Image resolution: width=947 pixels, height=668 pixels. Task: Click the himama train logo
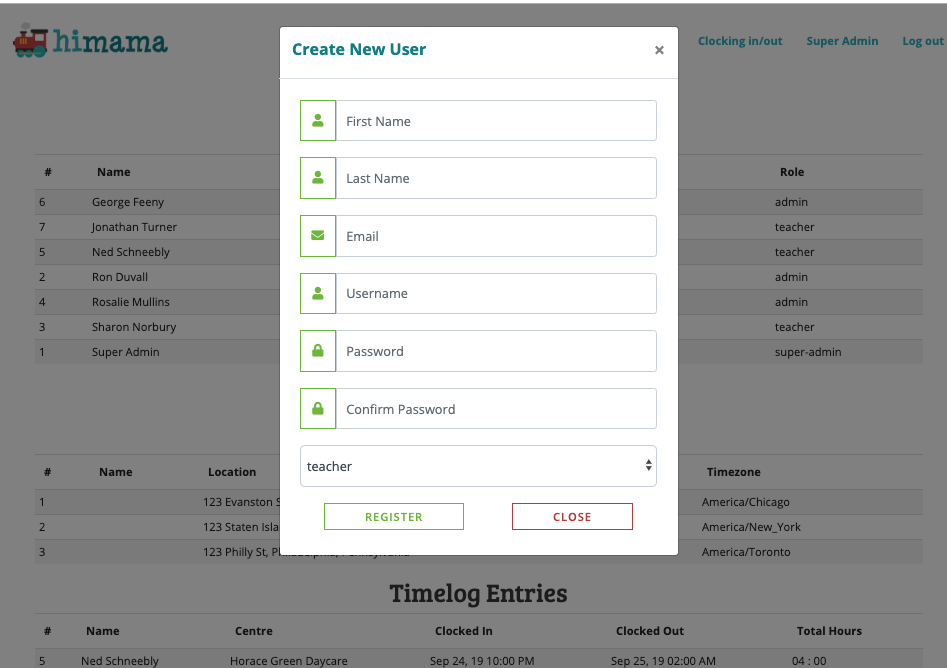pos(91,41)
